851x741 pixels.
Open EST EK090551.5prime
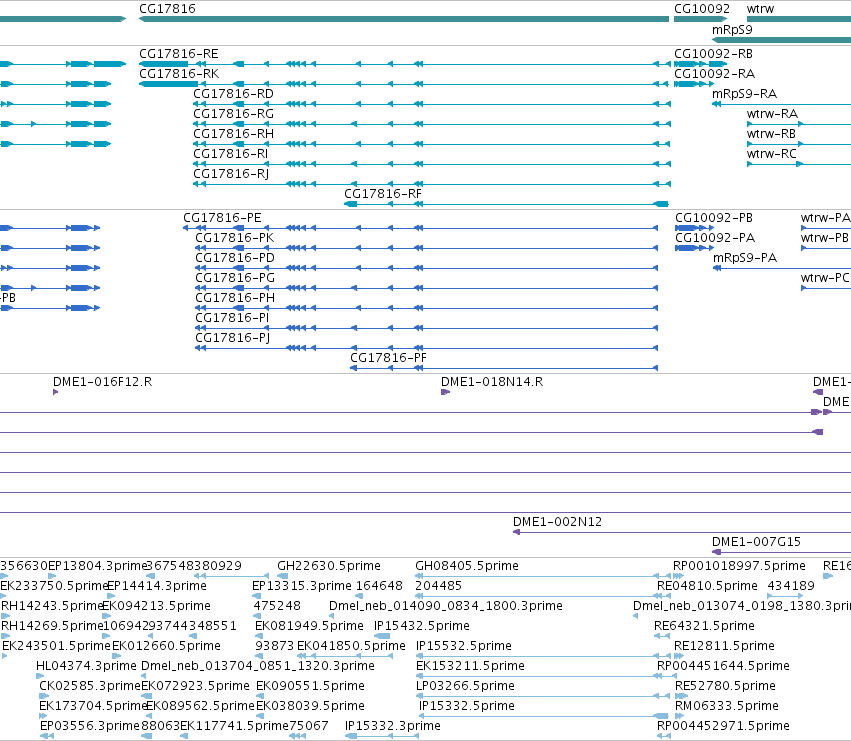pyautogui.click(x=310, y=686)
